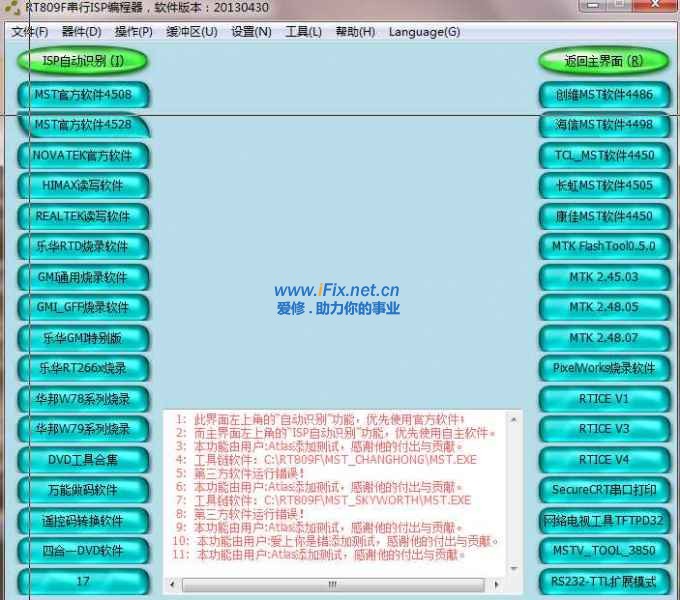Open the Language(G) menu

click(x=424, y=32)
